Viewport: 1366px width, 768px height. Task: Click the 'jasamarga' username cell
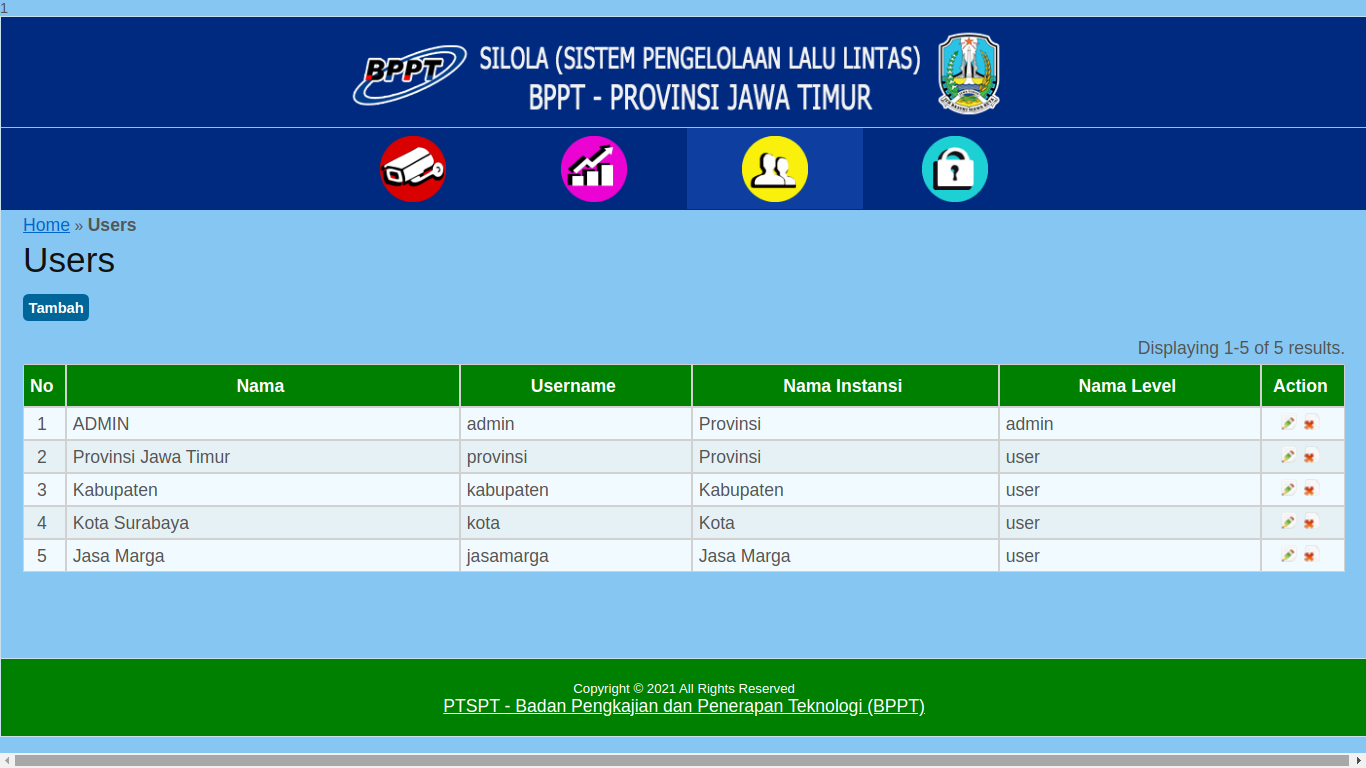[576, 556]
